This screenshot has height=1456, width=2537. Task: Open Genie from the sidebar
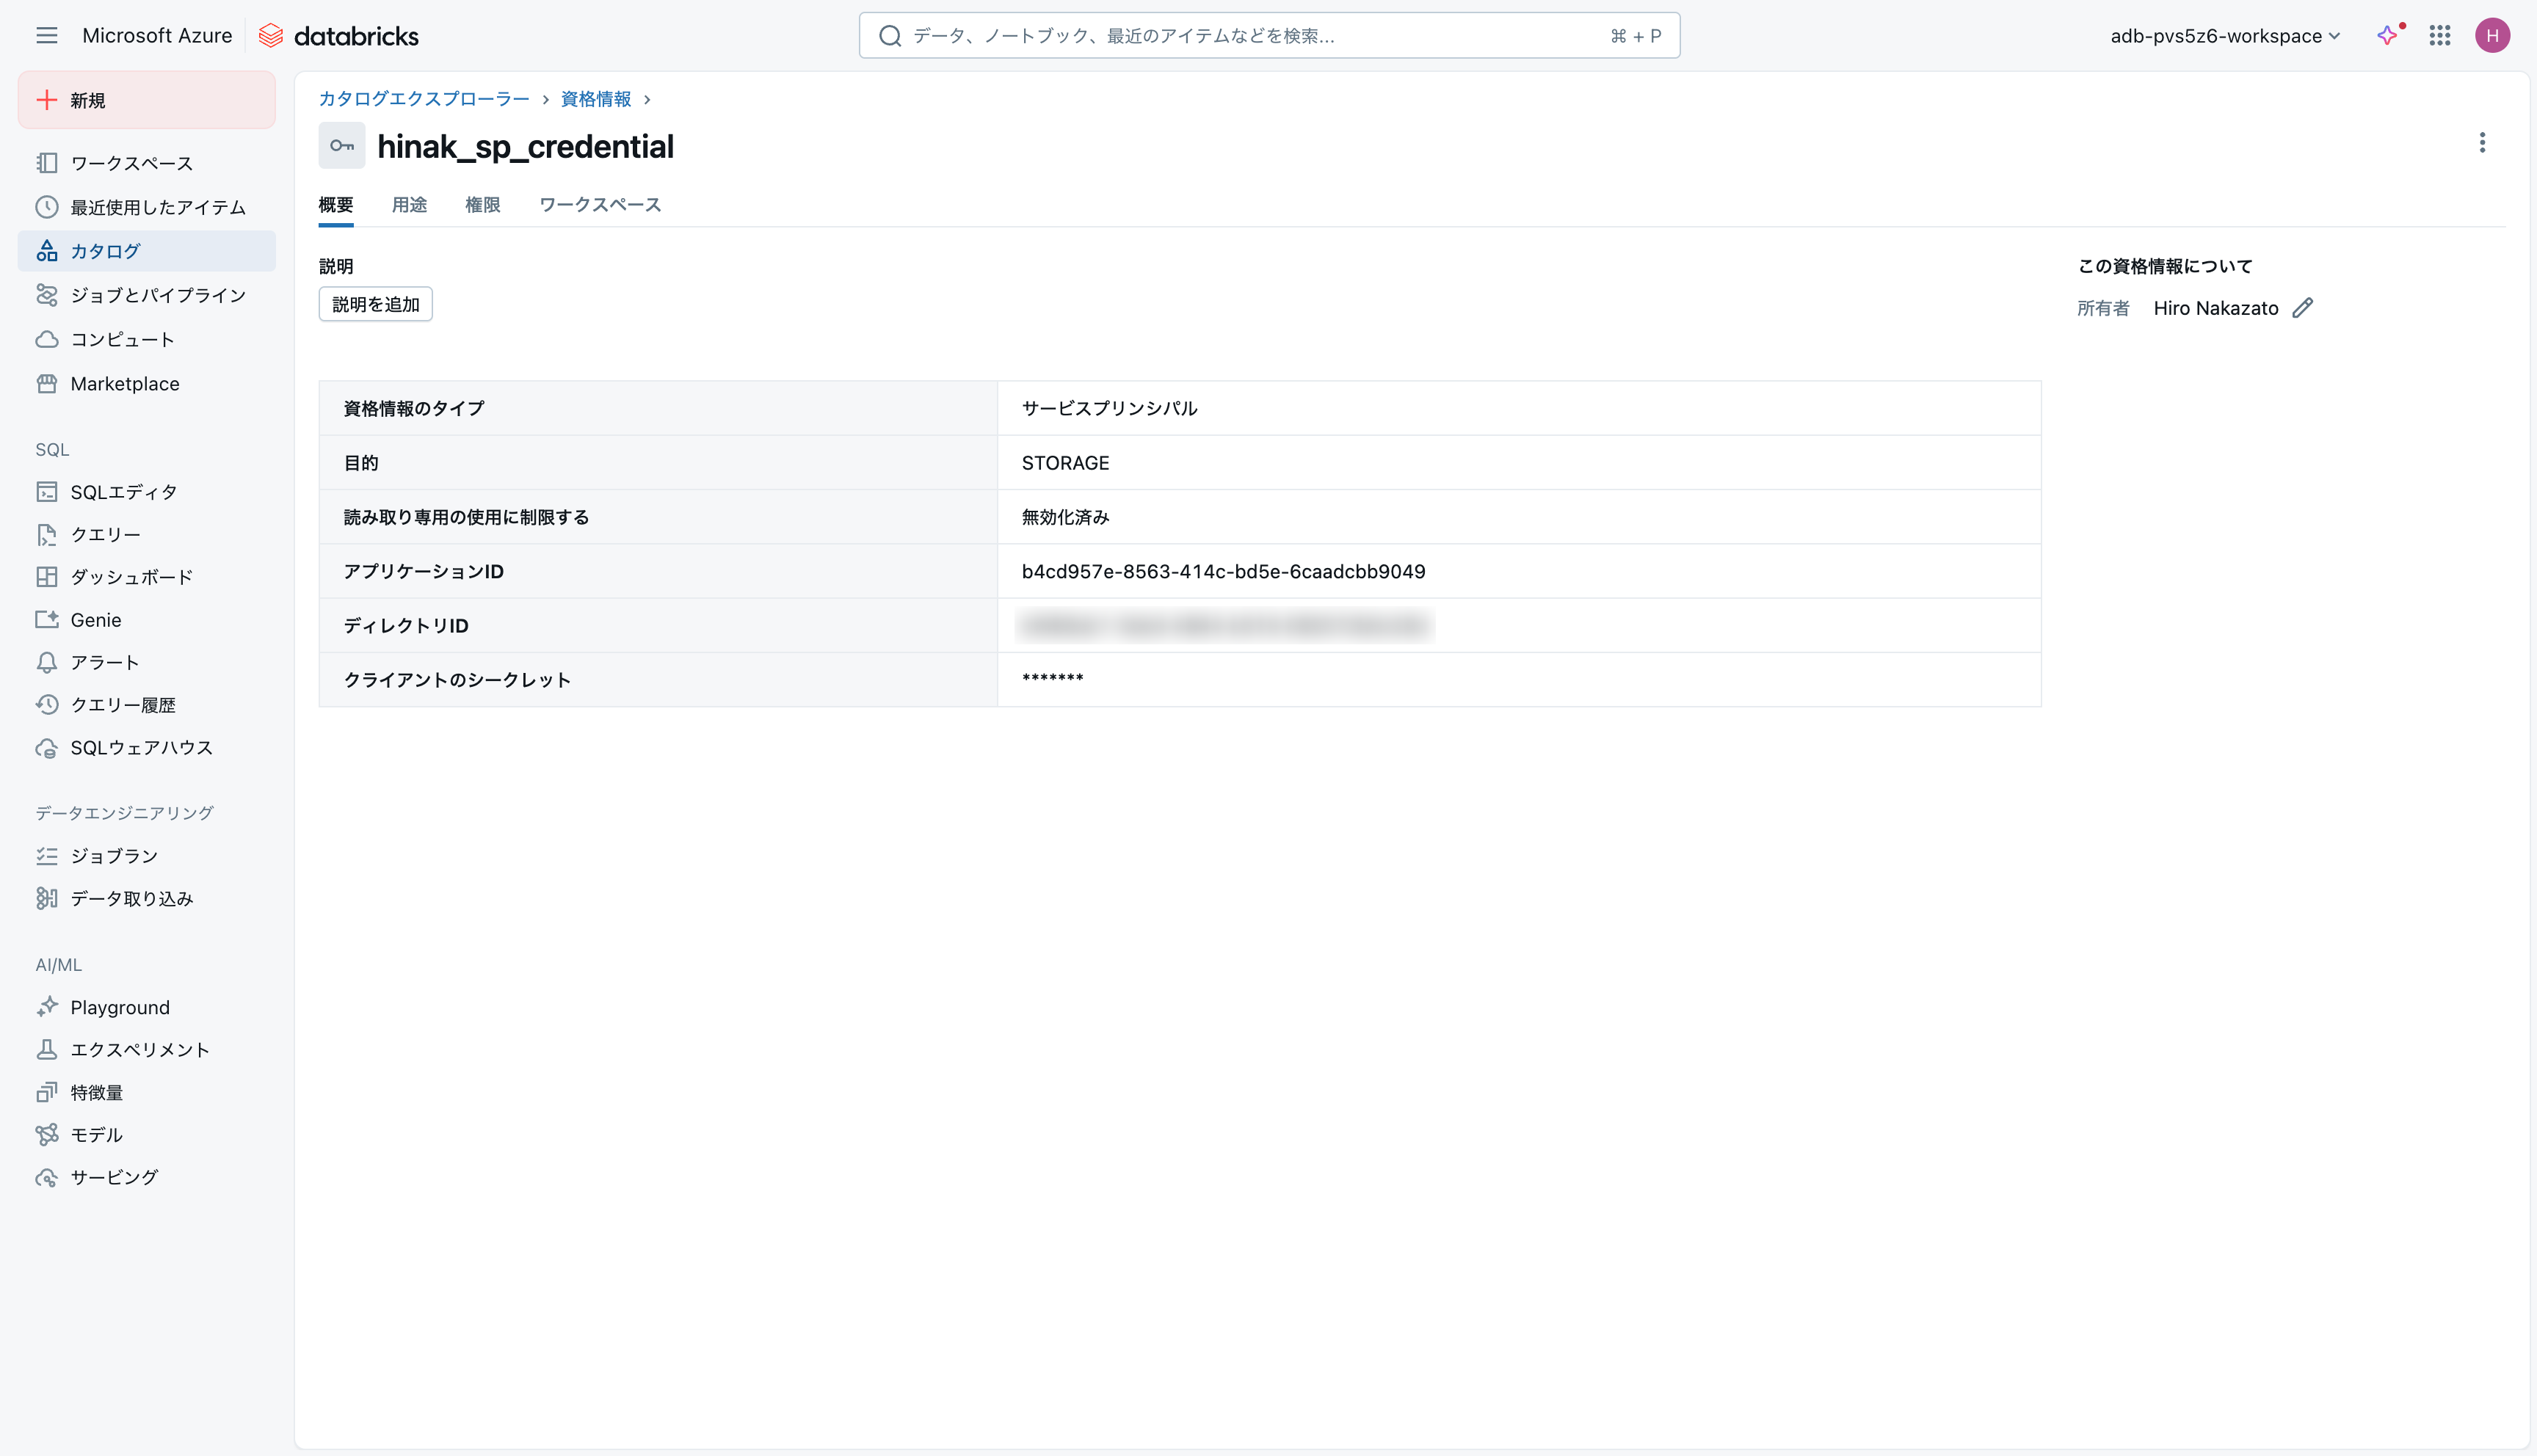(x=96, y=620)
